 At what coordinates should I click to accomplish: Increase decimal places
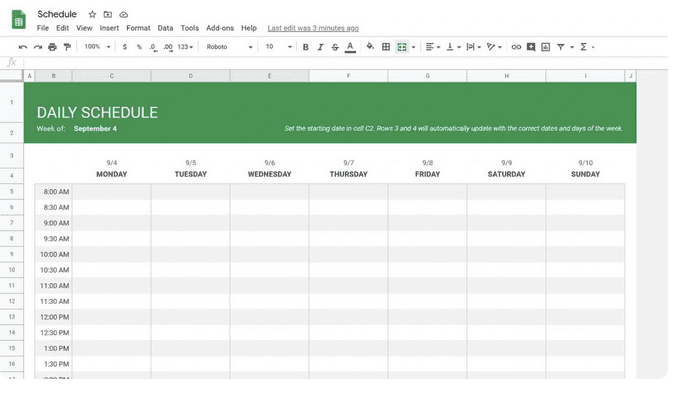coord(168,47)
